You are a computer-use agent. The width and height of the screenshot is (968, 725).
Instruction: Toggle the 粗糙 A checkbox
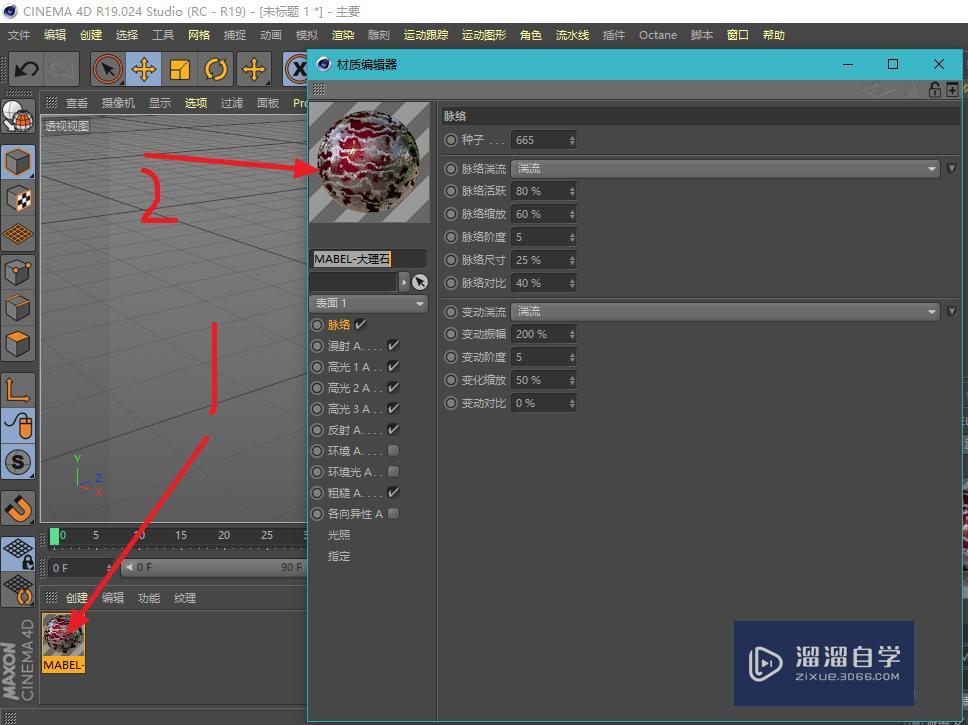click(x=393, y=493)
